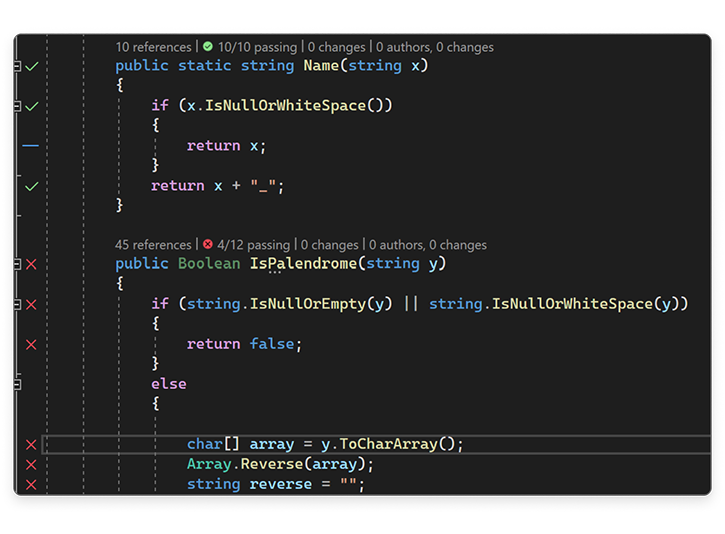Open the 10 references CodeLens link
This screenshot has width=725, height=534.
(x=154, y=47)
